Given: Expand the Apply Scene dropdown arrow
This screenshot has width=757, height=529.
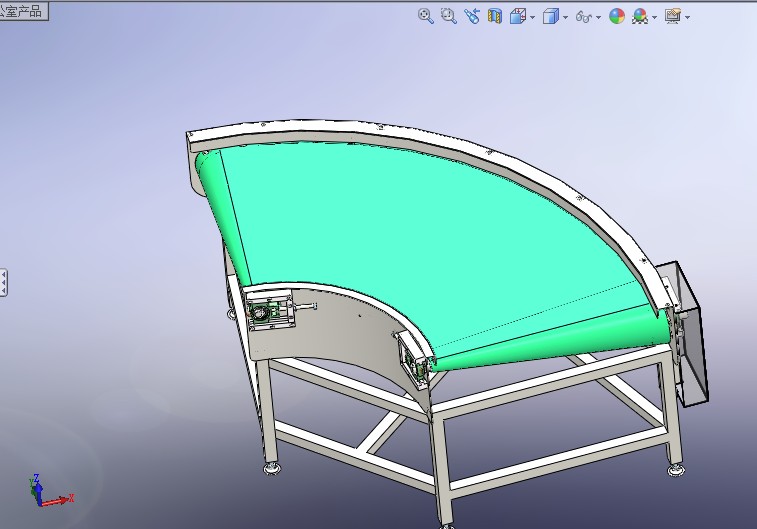Looking at the screenshot, I should click(x=655, y=17).
